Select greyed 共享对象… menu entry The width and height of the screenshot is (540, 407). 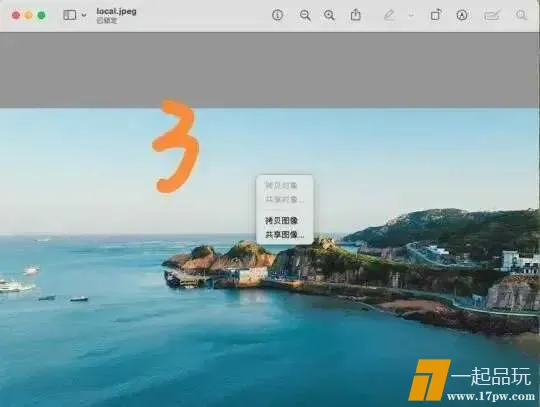(284, 199)
